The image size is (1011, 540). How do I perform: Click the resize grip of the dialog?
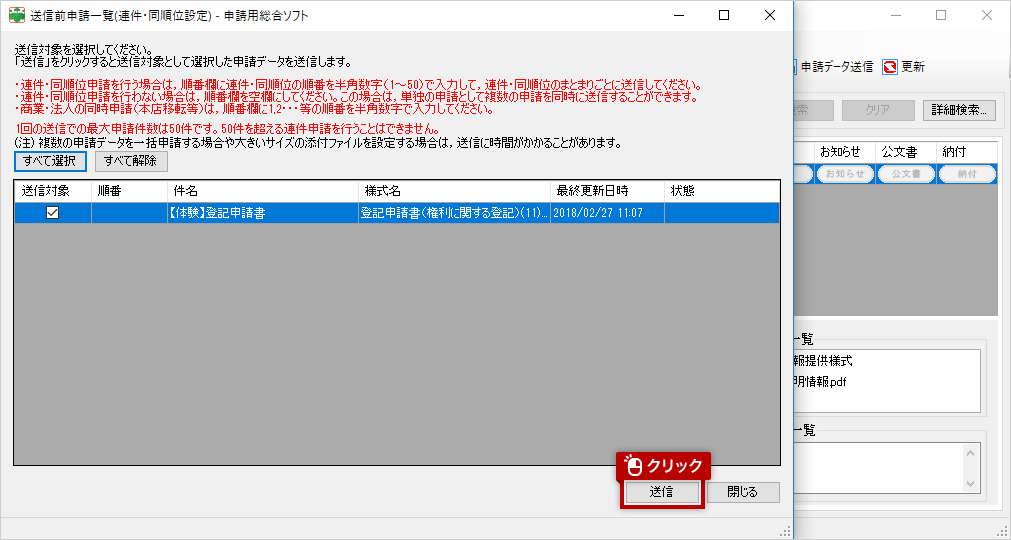click(x=785, y=532)
